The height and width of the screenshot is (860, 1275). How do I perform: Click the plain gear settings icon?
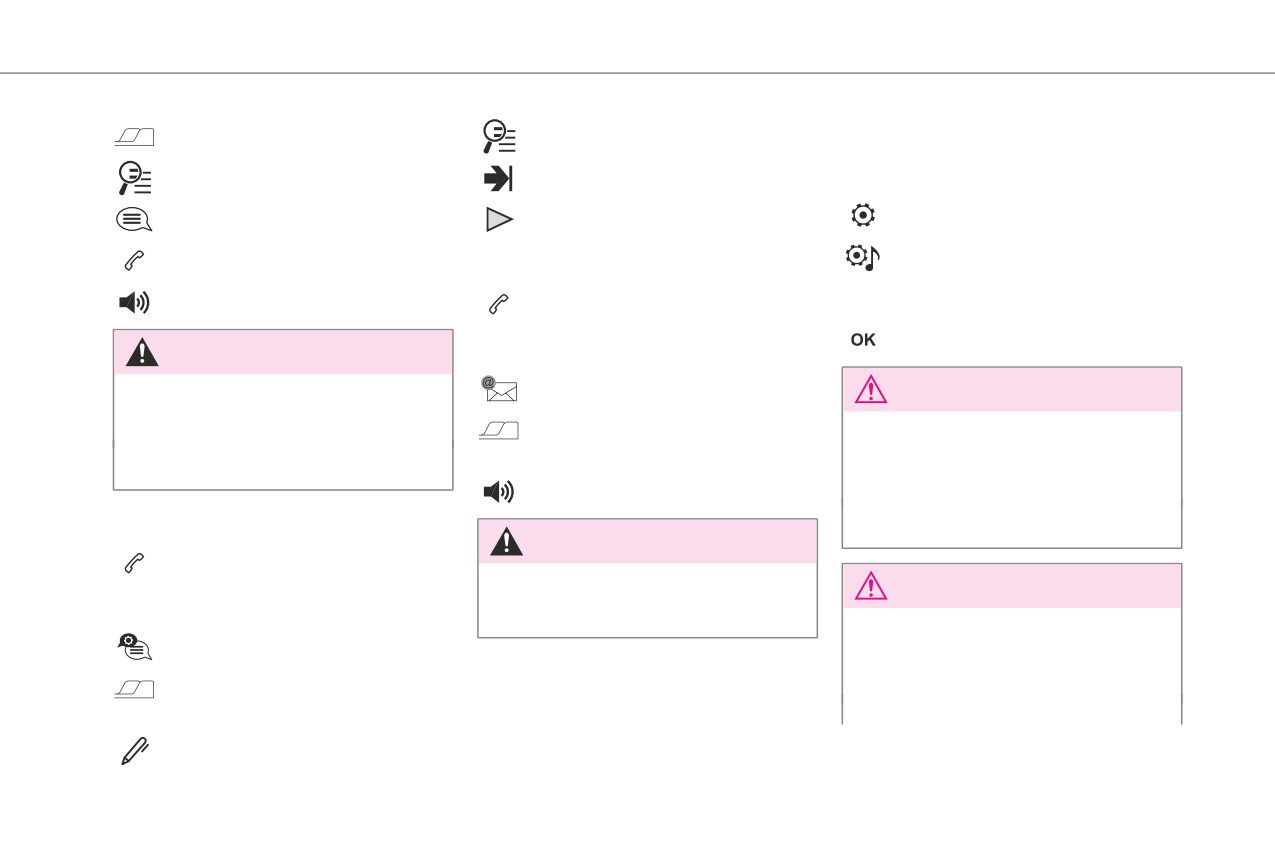(x=863, y=215)
